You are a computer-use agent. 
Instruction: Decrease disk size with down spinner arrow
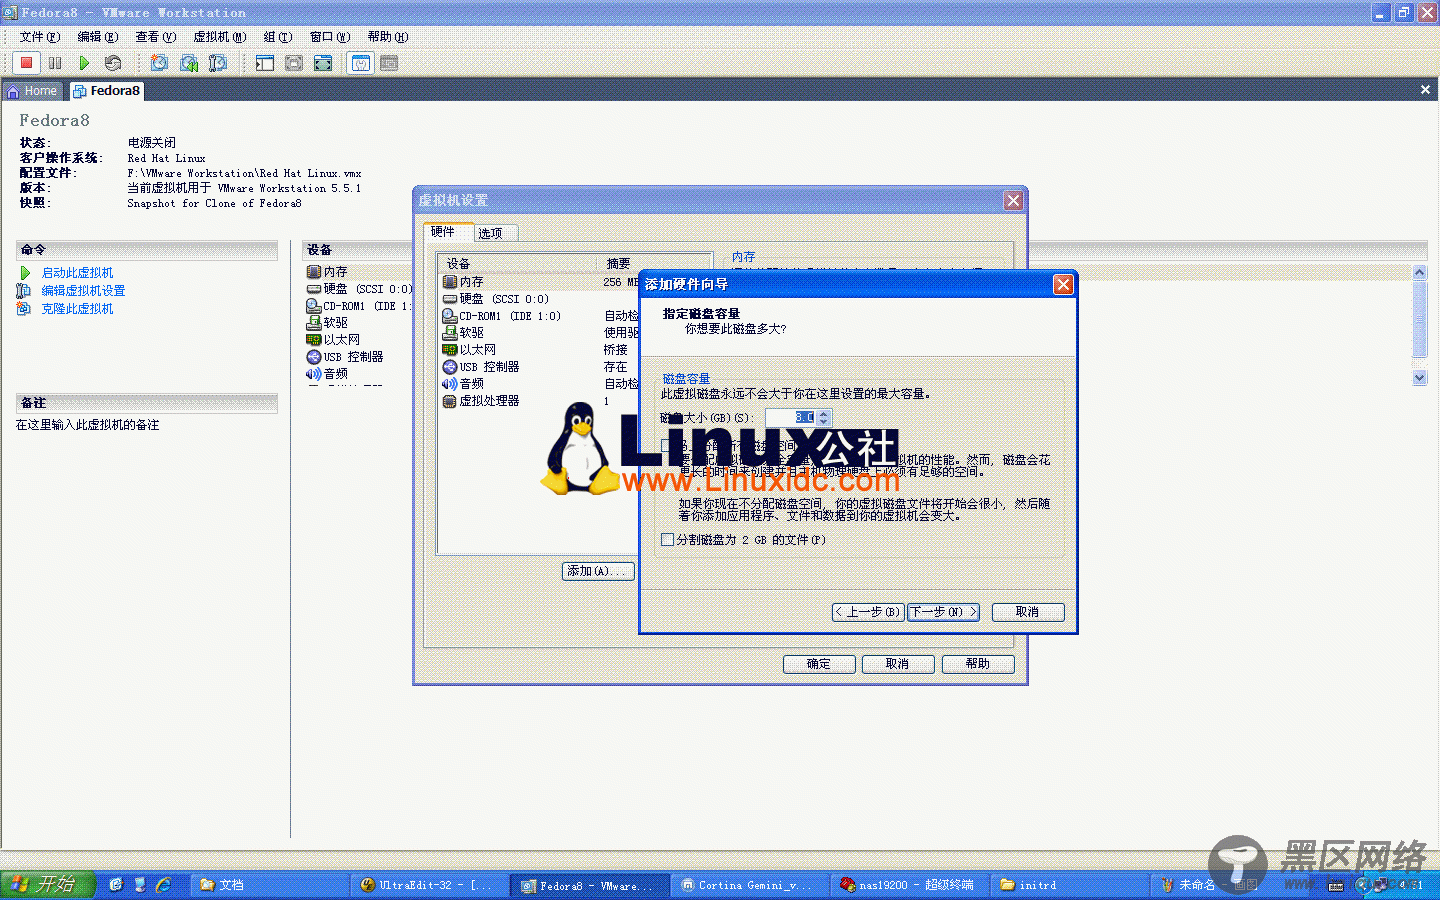pyautogui.click(x=824, y=421)
